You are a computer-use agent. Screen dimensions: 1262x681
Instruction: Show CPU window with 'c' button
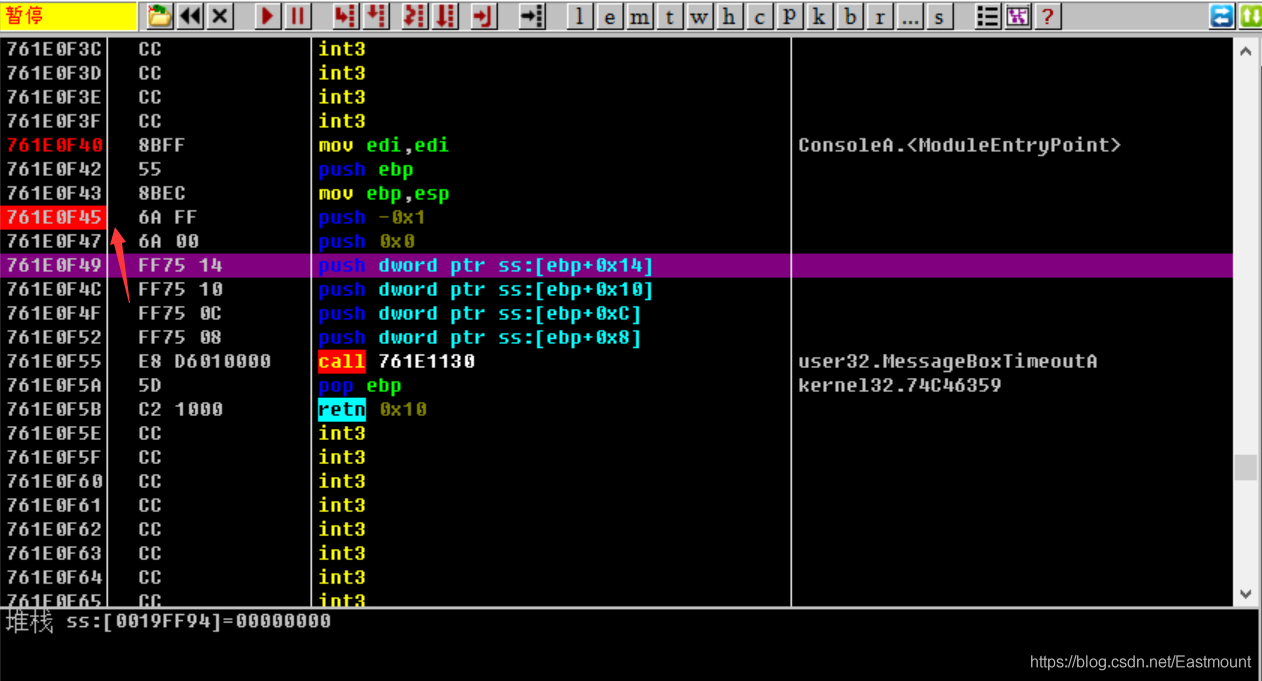(x=760, y=17)
